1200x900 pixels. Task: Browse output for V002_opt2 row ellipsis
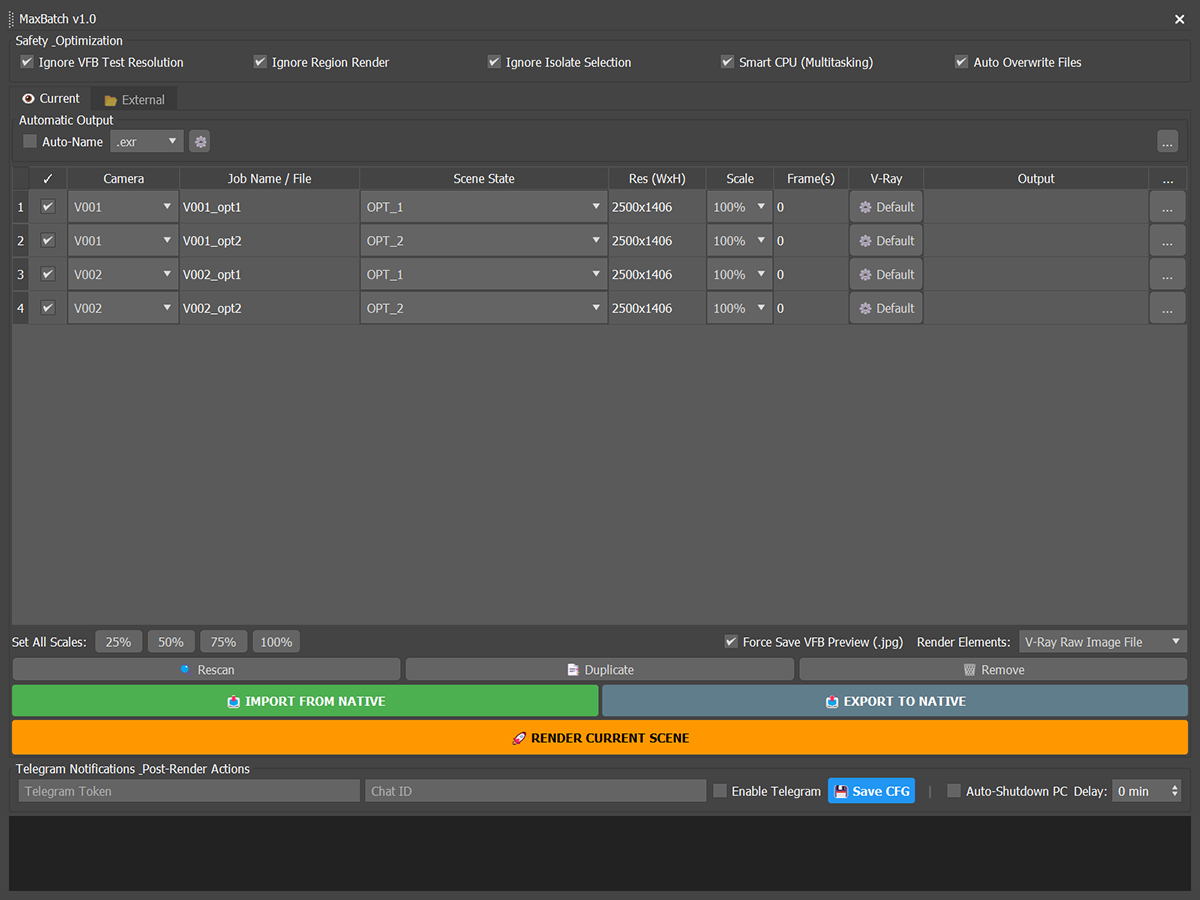coord(1167,308)
